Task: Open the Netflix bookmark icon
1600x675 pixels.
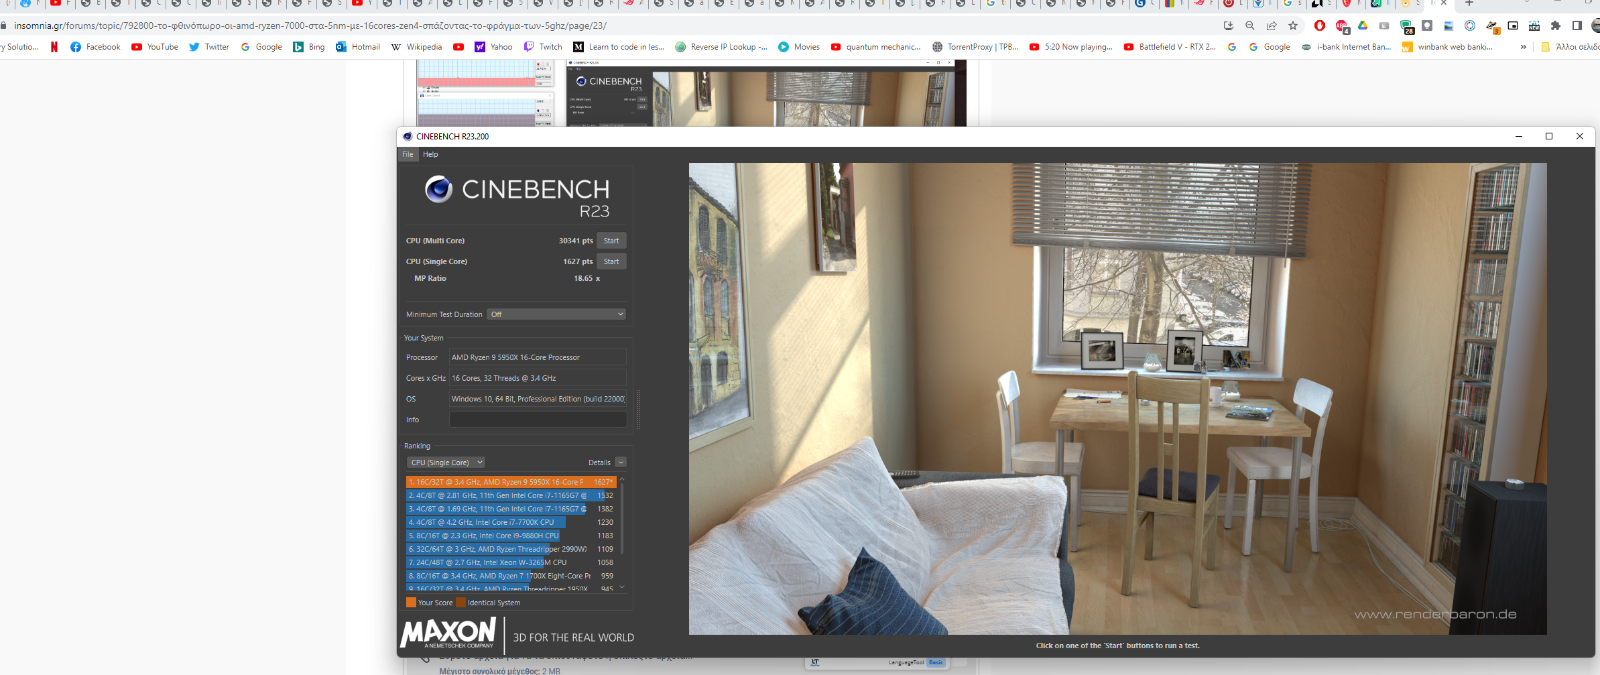Action: (x=54, y=47)
